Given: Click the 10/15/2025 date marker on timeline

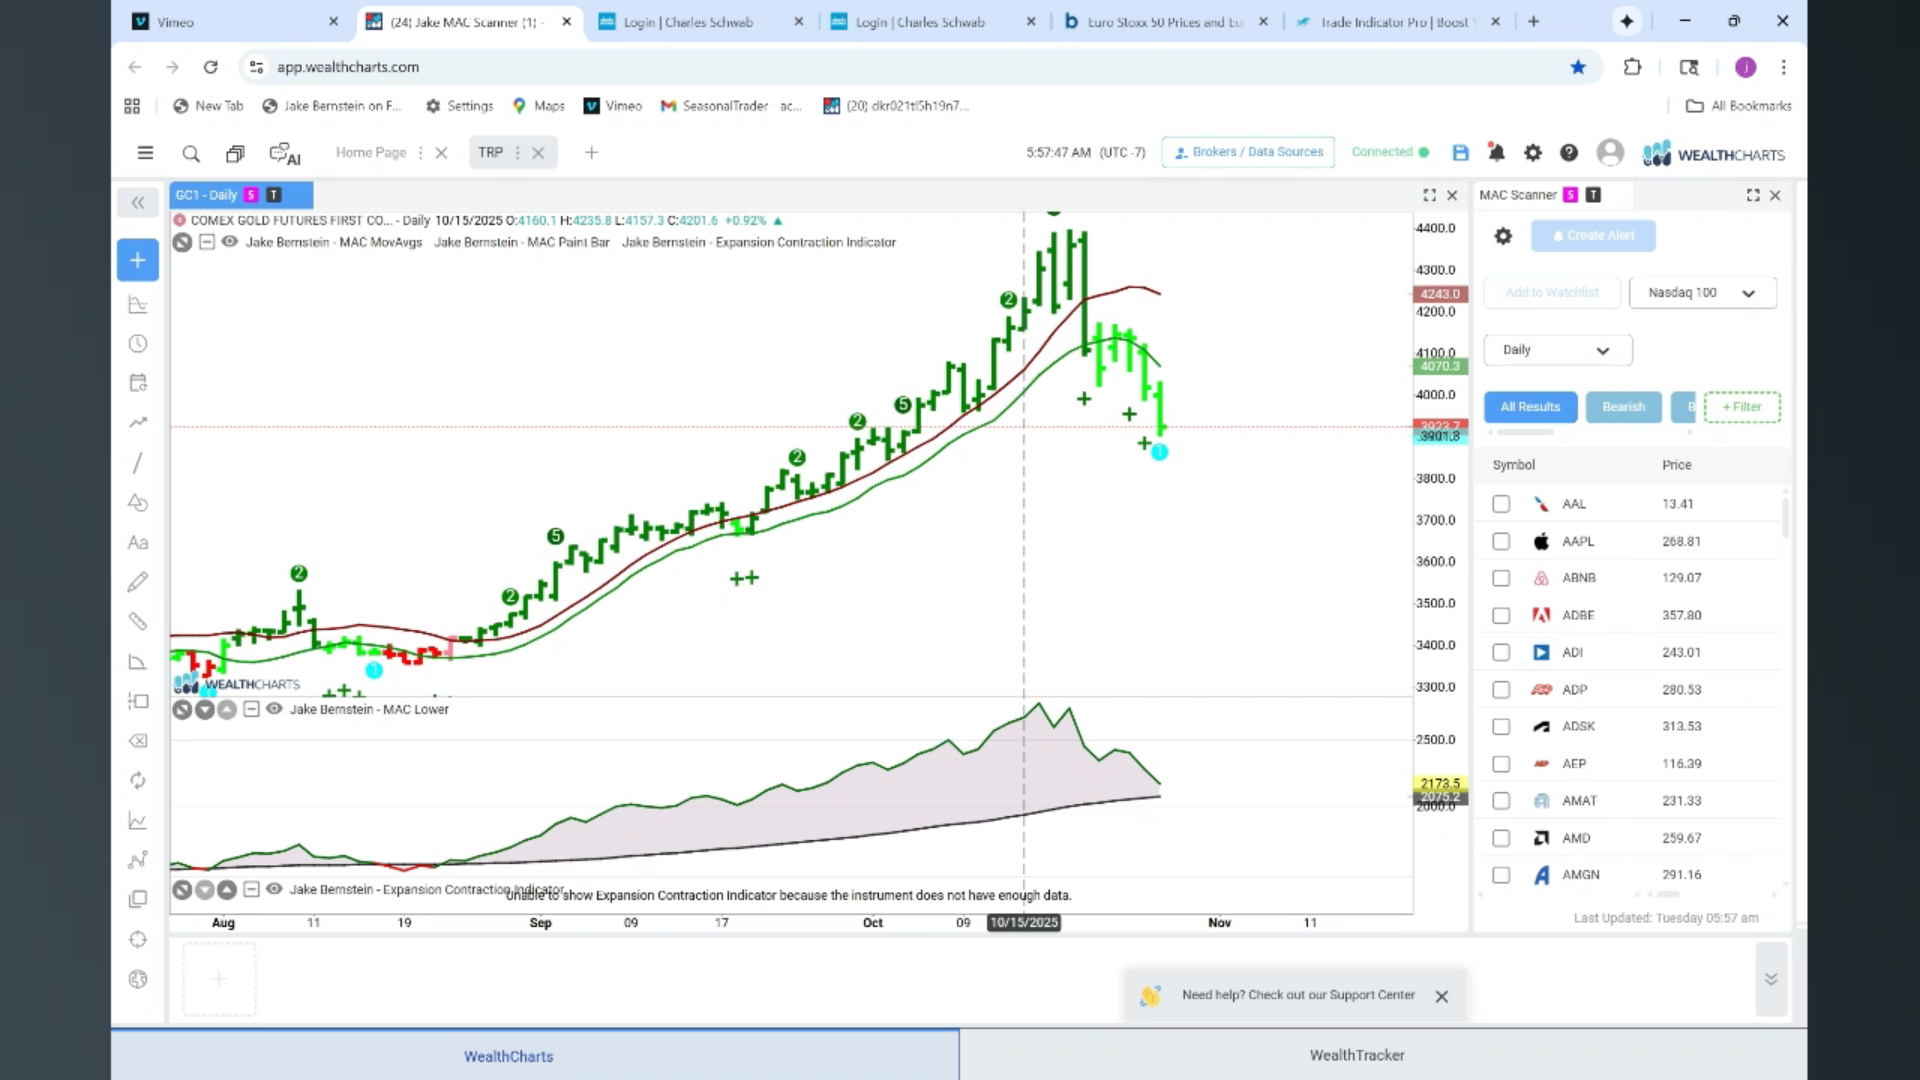Looking at the screenshot, I should [1024, 922].
